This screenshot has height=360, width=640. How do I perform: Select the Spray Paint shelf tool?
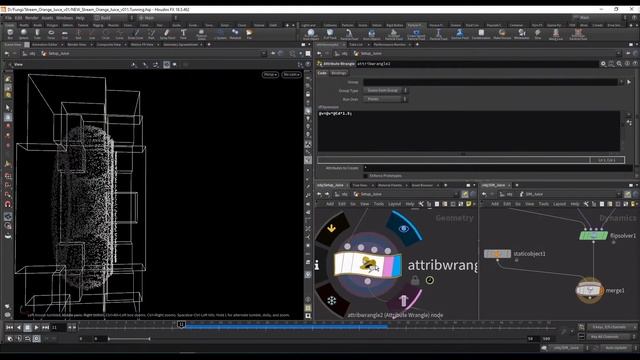[167, 34]
